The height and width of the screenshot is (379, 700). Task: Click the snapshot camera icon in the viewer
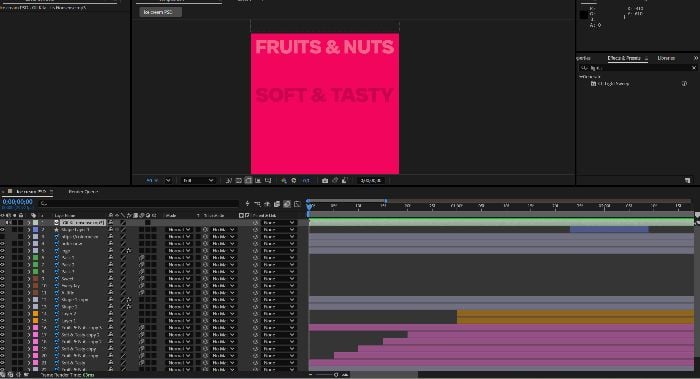pos(325,180)
